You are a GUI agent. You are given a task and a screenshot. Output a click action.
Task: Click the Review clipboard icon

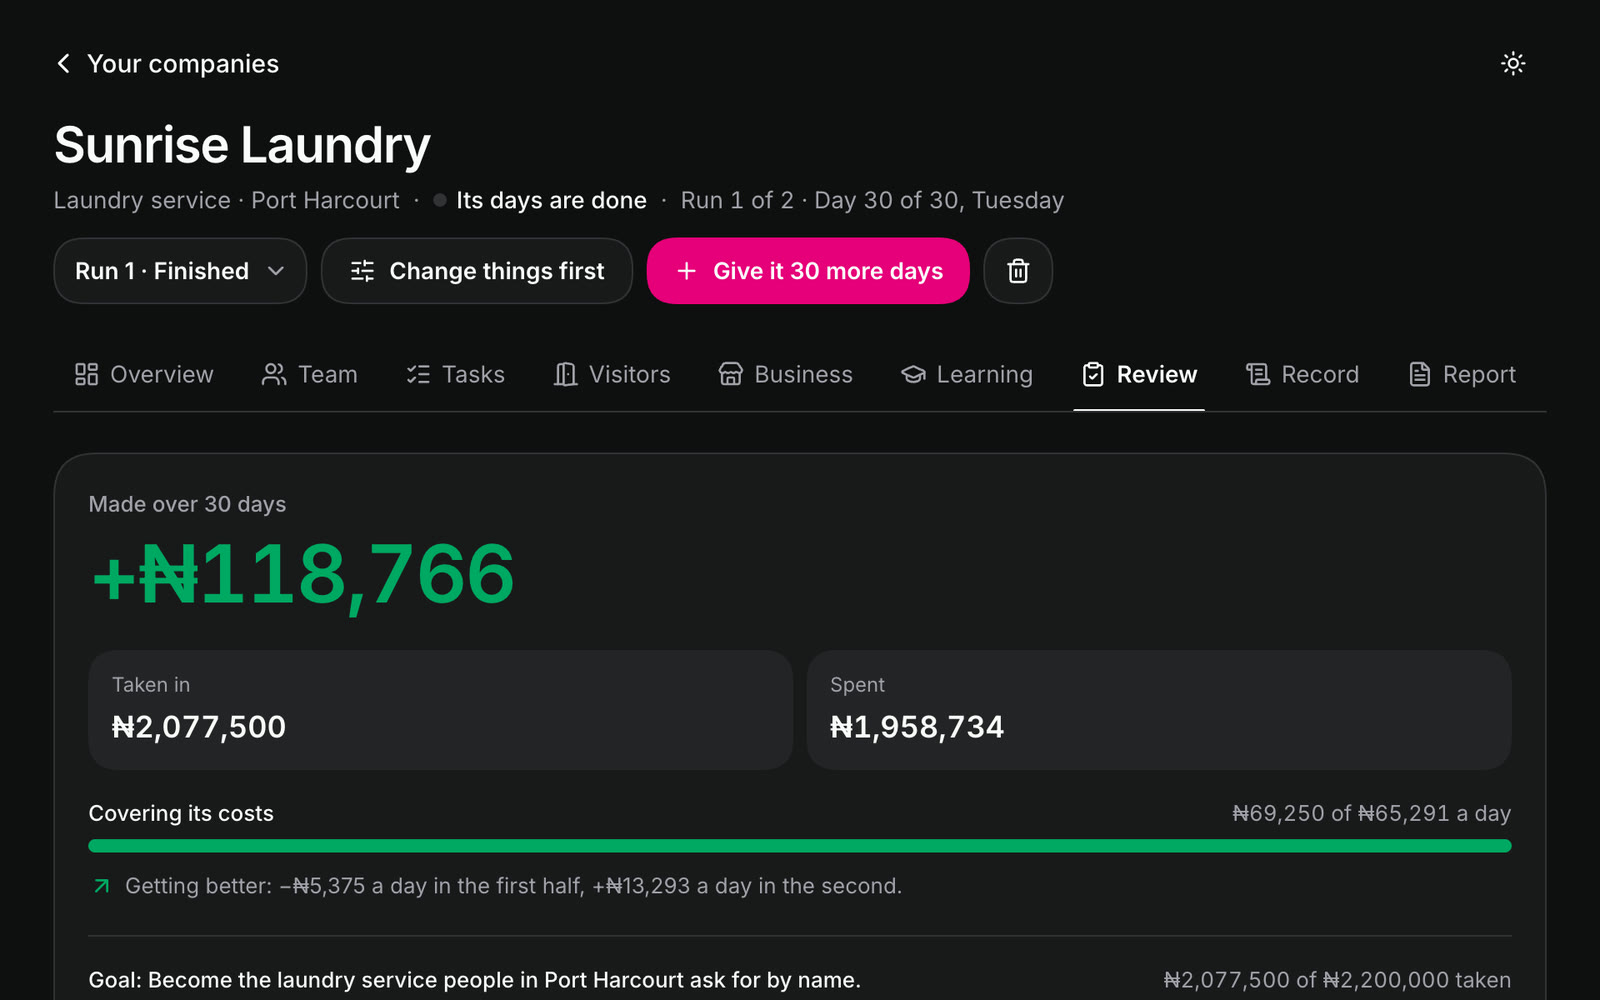[x=1093, y=375]
